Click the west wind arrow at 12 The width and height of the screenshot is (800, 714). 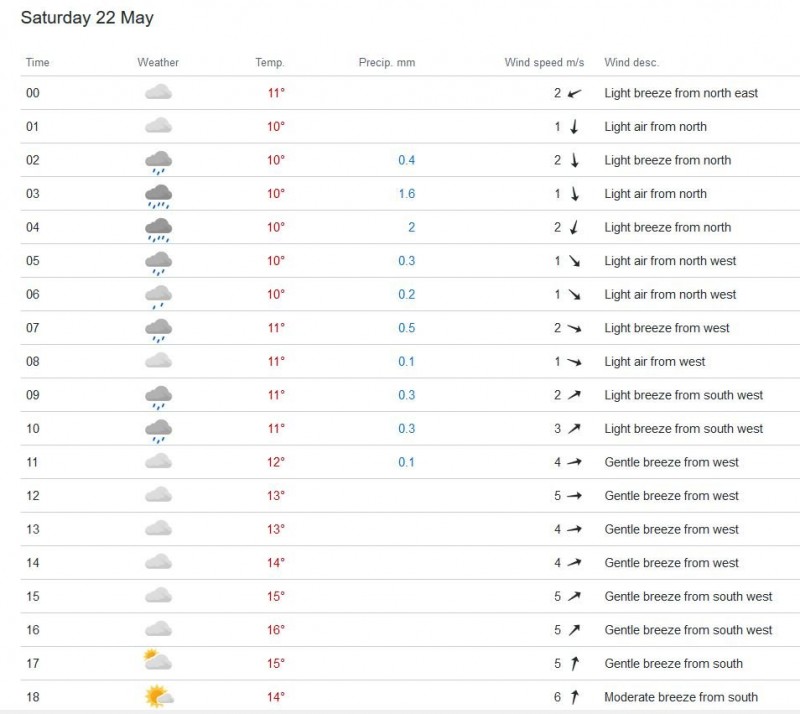574,496
